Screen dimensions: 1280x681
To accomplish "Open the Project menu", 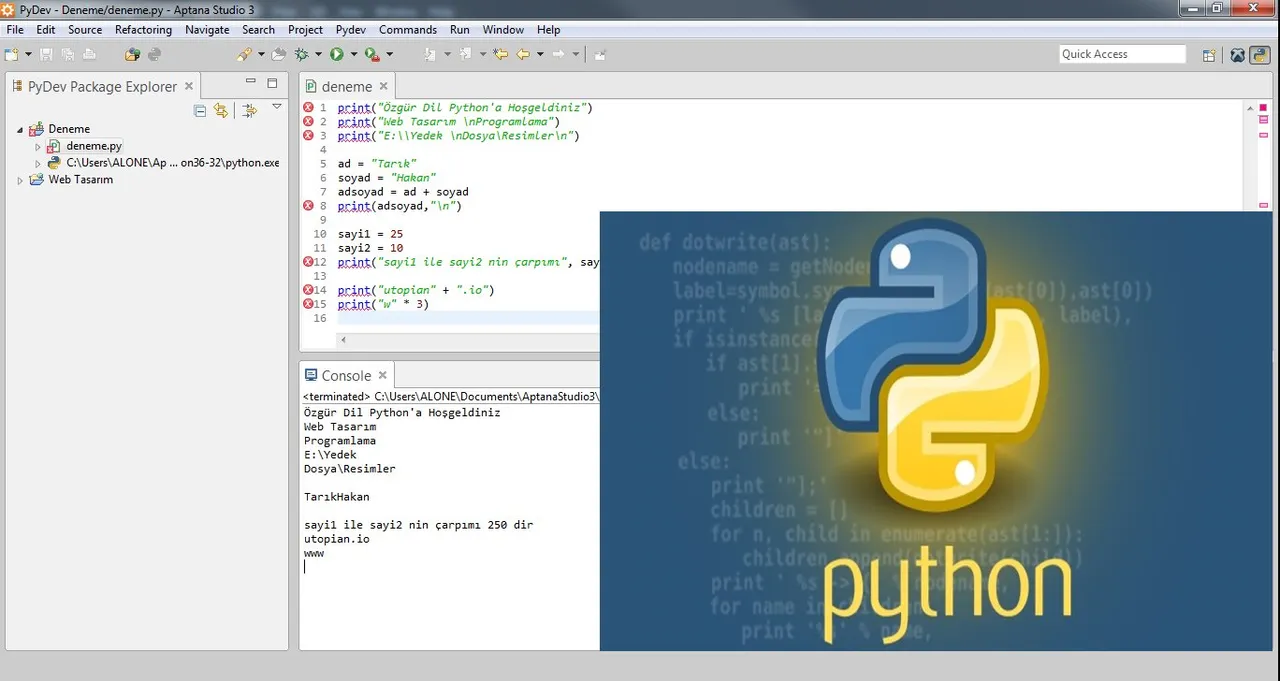I will (x=305, y=30).
